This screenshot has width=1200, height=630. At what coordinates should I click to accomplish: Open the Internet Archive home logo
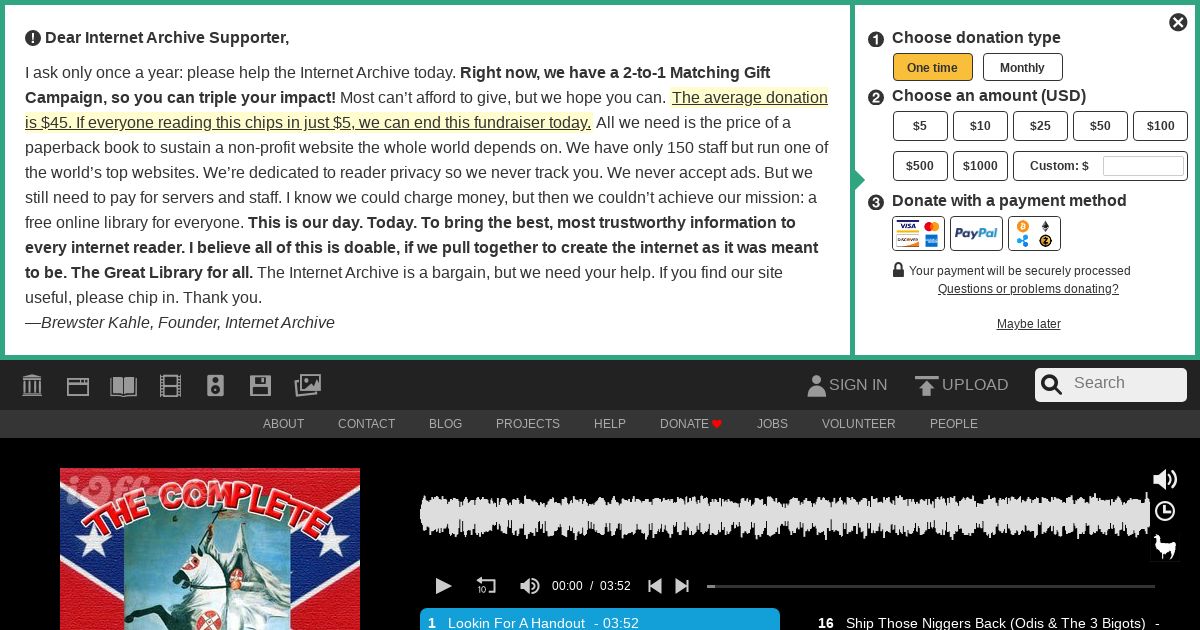(32, 385)
